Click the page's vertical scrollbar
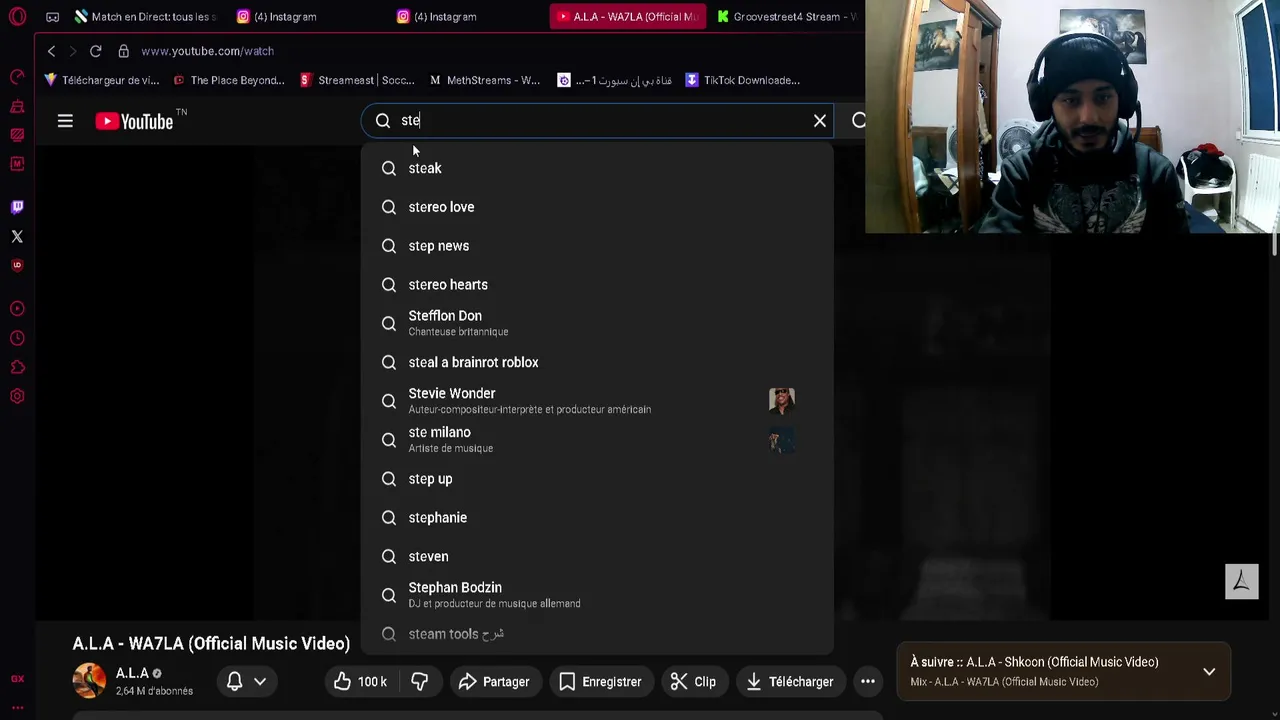This screenshot has width=1280, height=720. (x=1275, y=245)
